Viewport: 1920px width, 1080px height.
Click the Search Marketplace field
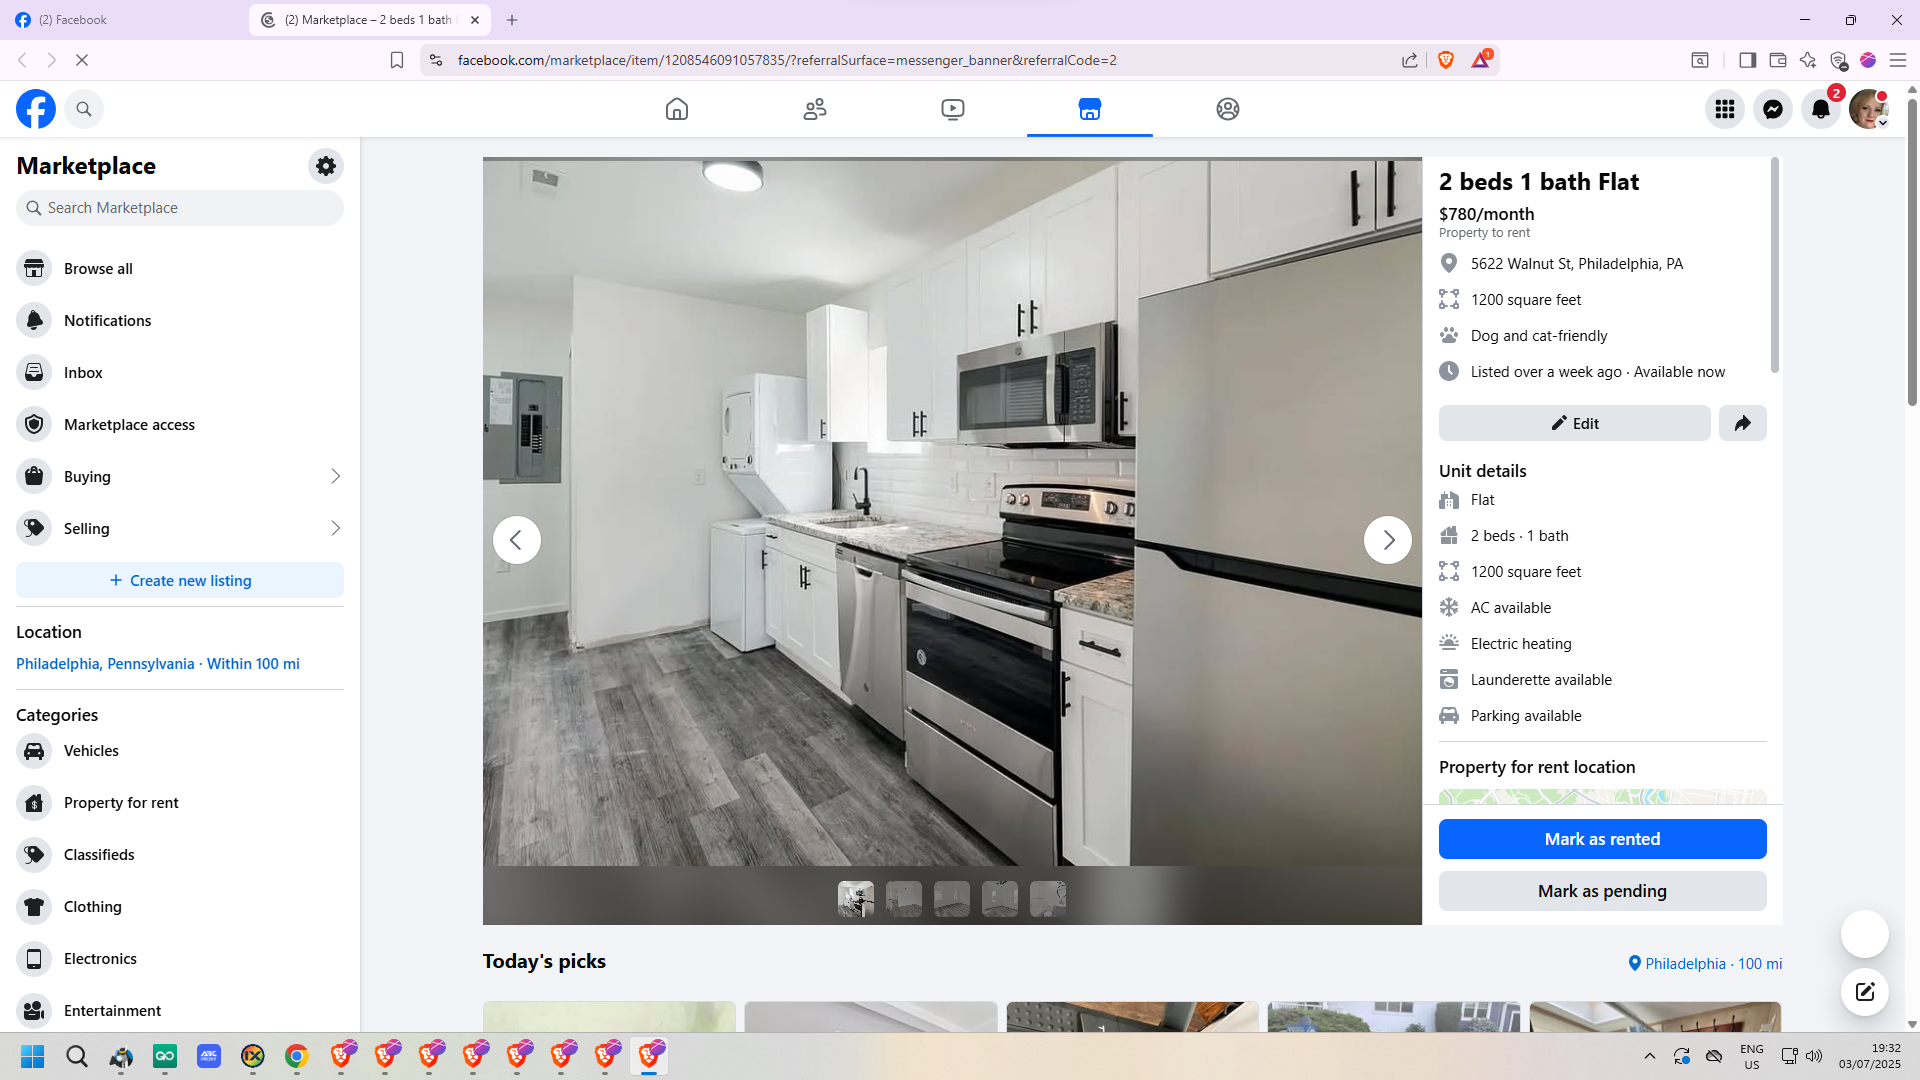(180, 208)
